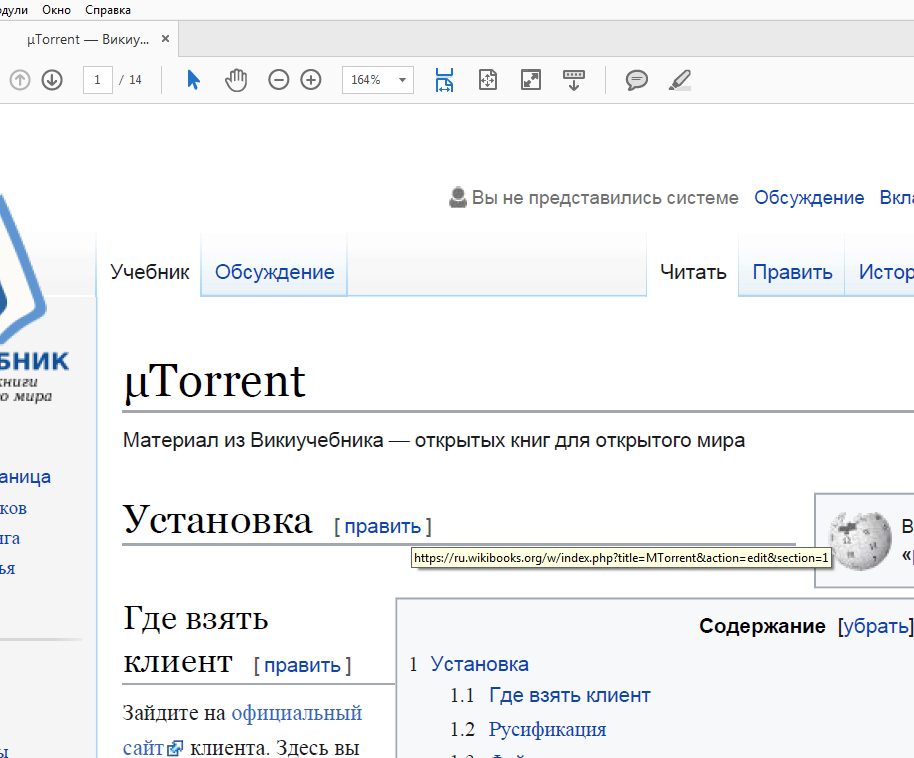Fit one full page to window

click(x=487, y=80)
